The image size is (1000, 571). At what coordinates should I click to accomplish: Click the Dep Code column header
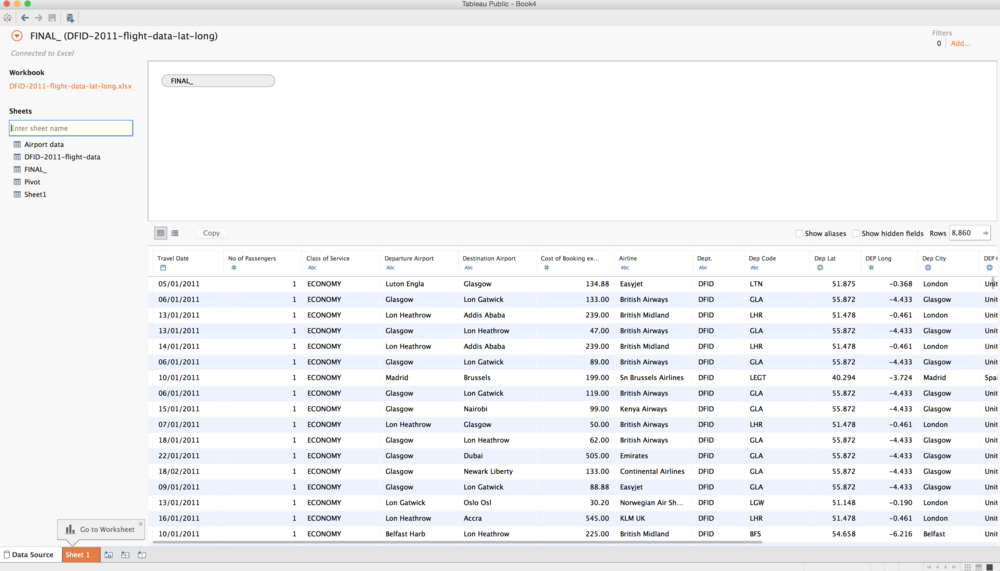coord(762,258)
